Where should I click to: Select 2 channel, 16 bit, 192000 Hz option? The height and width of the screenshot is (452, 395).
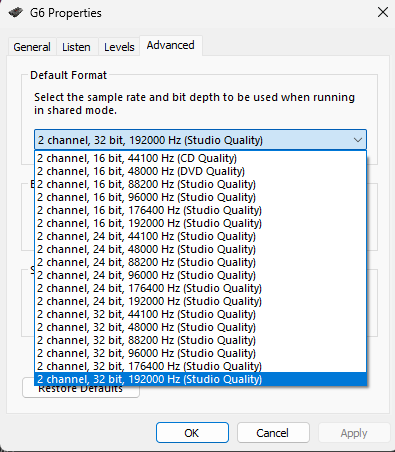coord(200,223)
